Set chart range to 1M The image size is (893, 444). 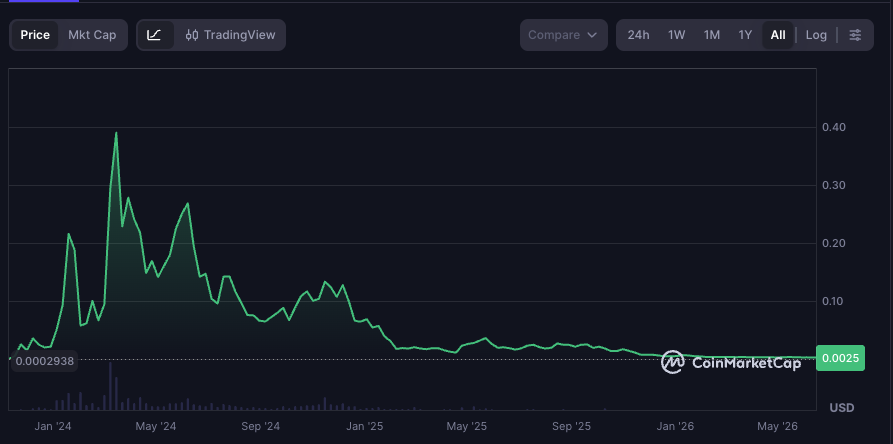(x=712, y=35)
